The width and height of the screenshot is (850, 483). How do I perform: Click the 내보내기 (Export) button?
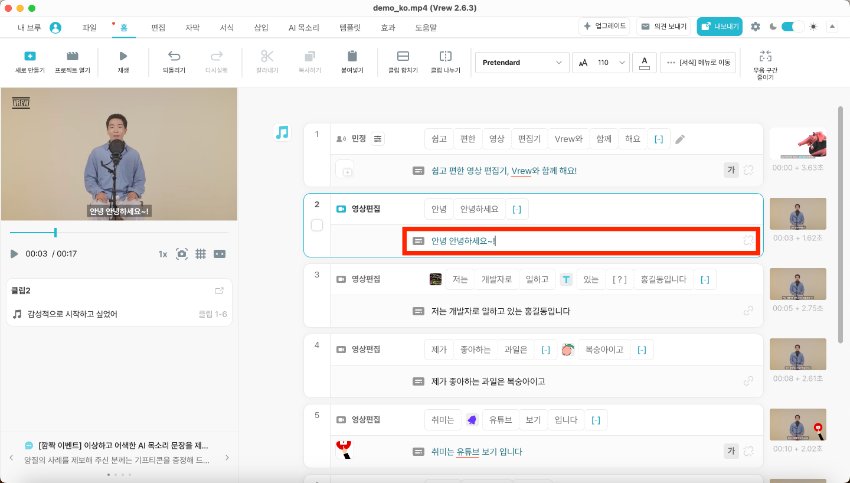pos(719,27)
